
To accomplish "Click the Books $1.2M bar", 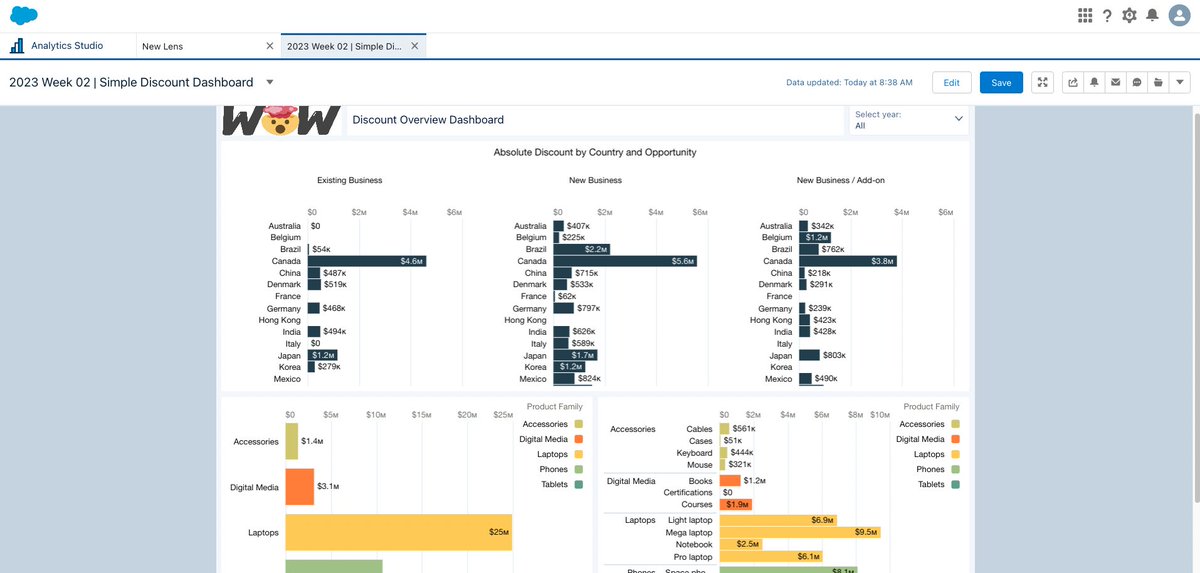I will coord(730,481).
